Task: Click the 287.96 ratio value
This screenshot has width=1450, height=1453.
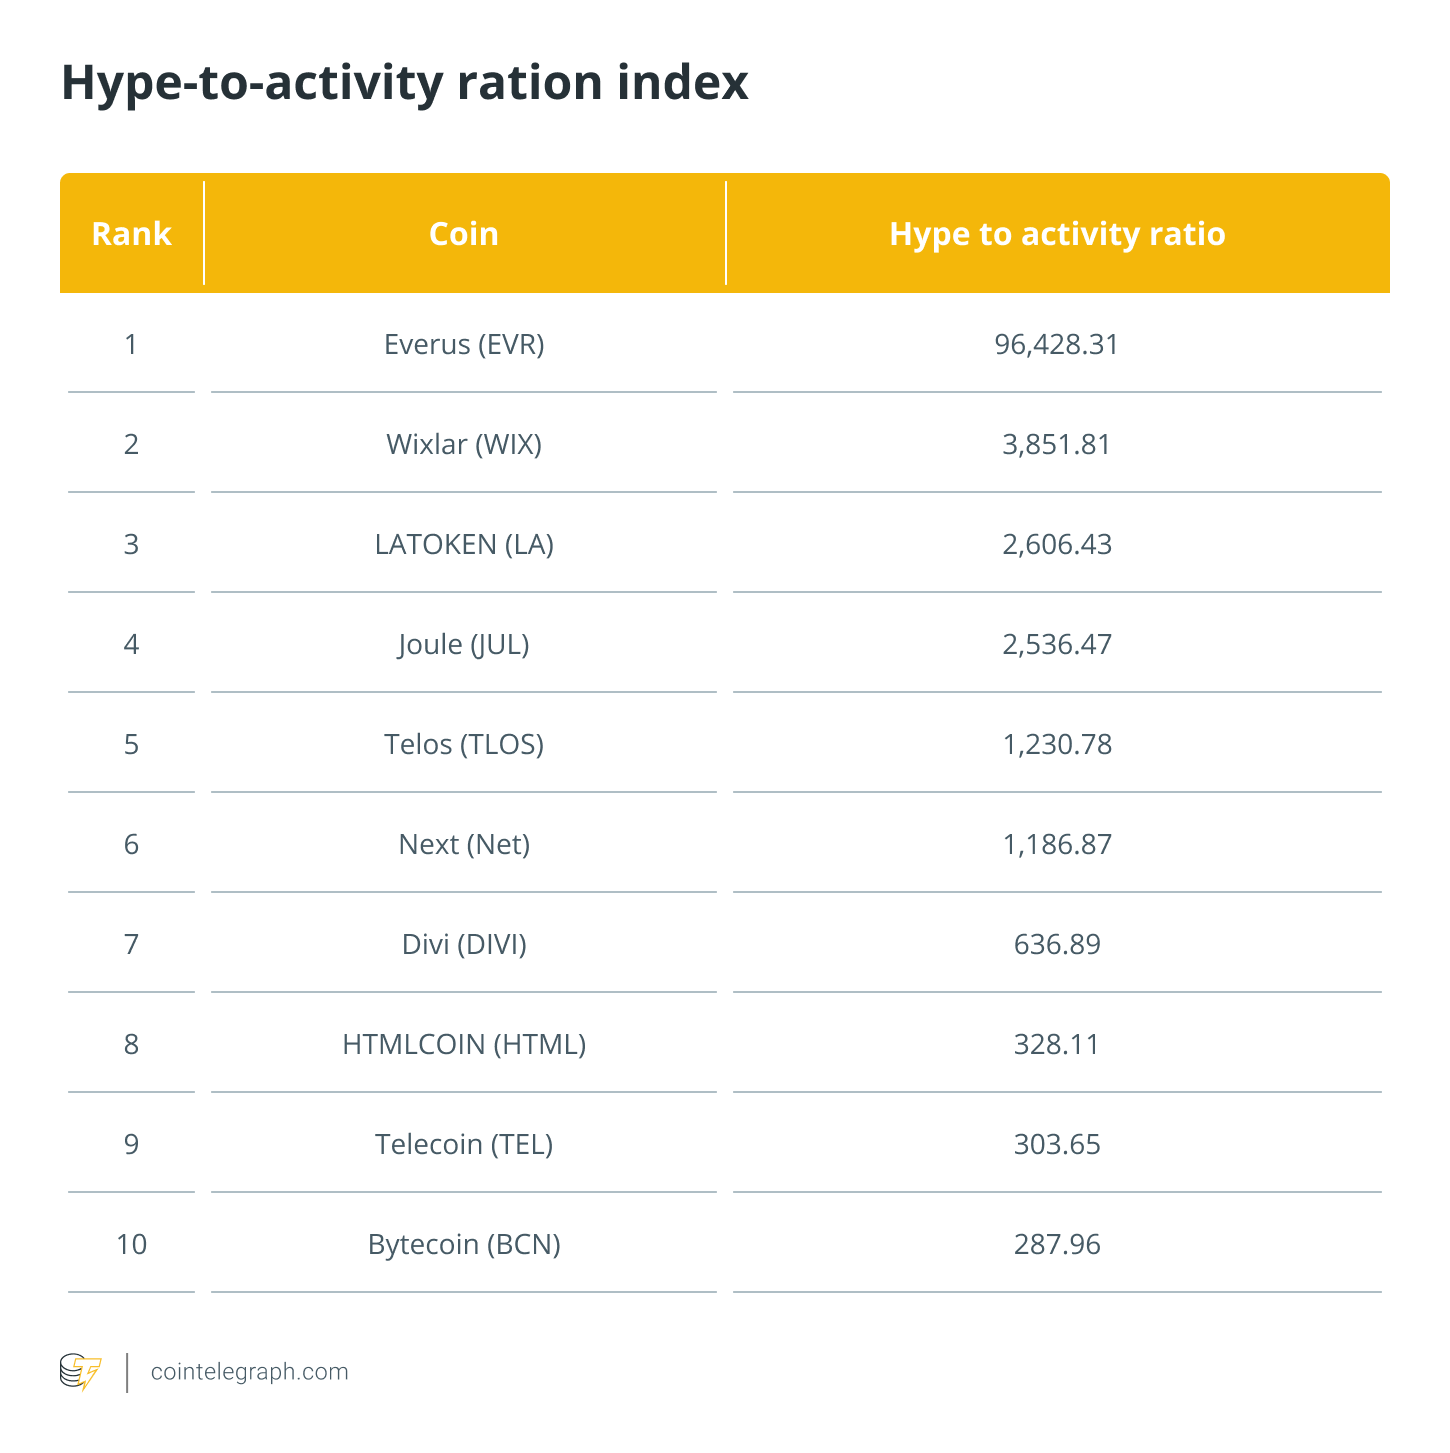Action: pyautogui.click(x=1057, y=1244)
